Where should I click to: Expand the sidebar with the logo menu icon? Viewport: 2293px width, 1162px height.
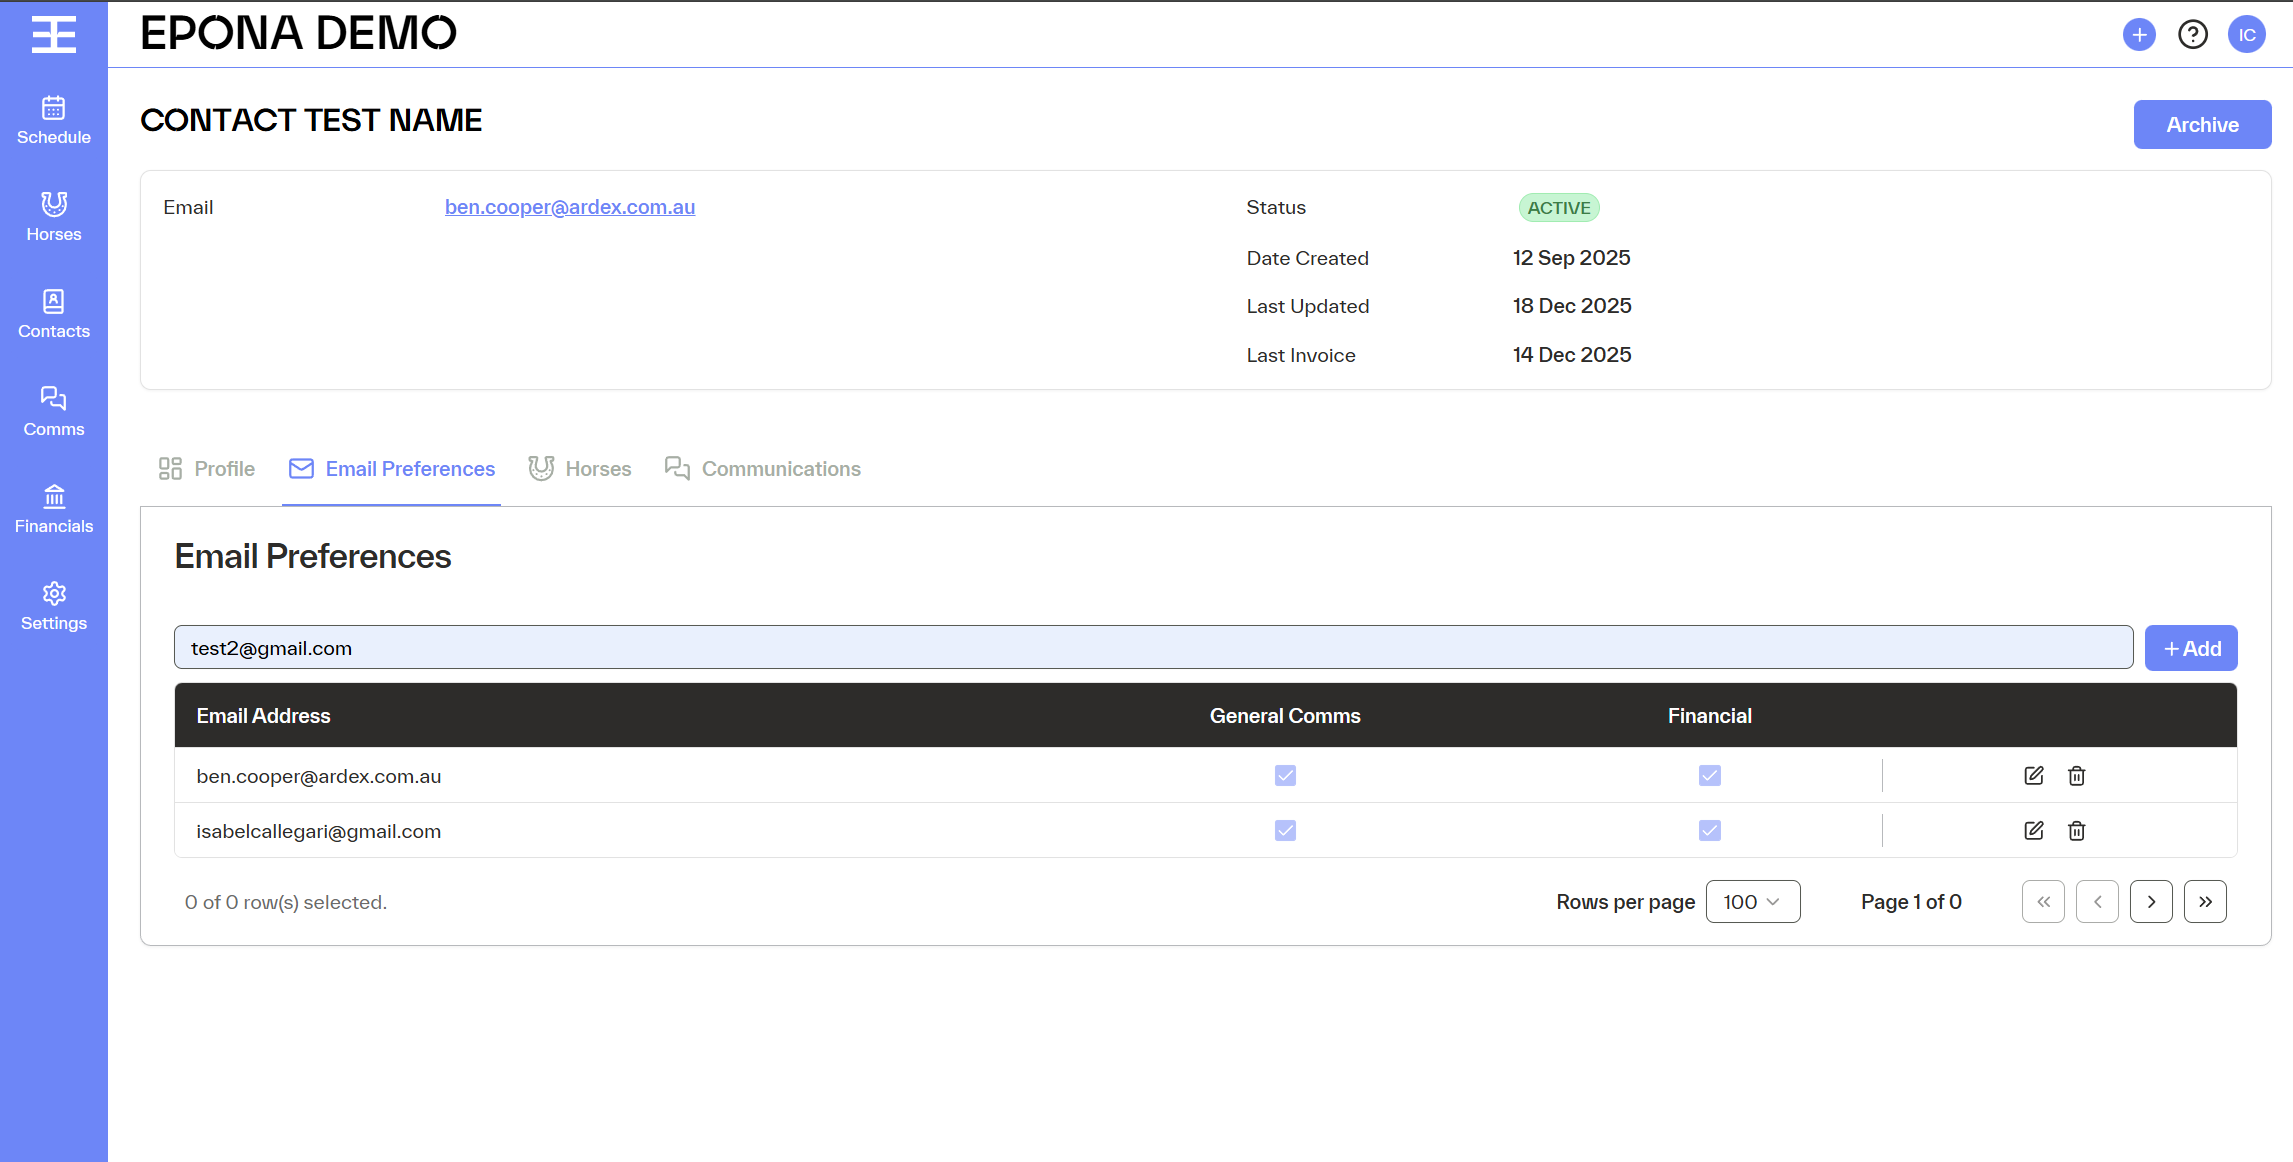click(54, 35)
